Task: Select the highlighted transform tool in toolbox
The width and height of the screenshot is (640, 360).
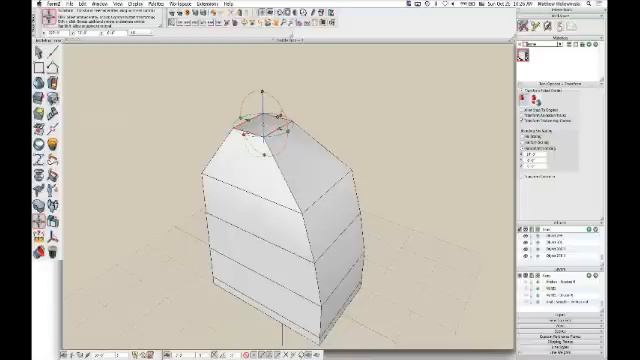Action: click(39, 221)
